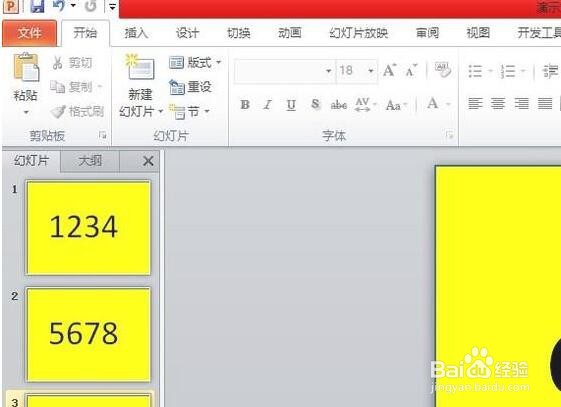
Task: Open the 复制 dropdown arrow
Action: tap(100, 87)
